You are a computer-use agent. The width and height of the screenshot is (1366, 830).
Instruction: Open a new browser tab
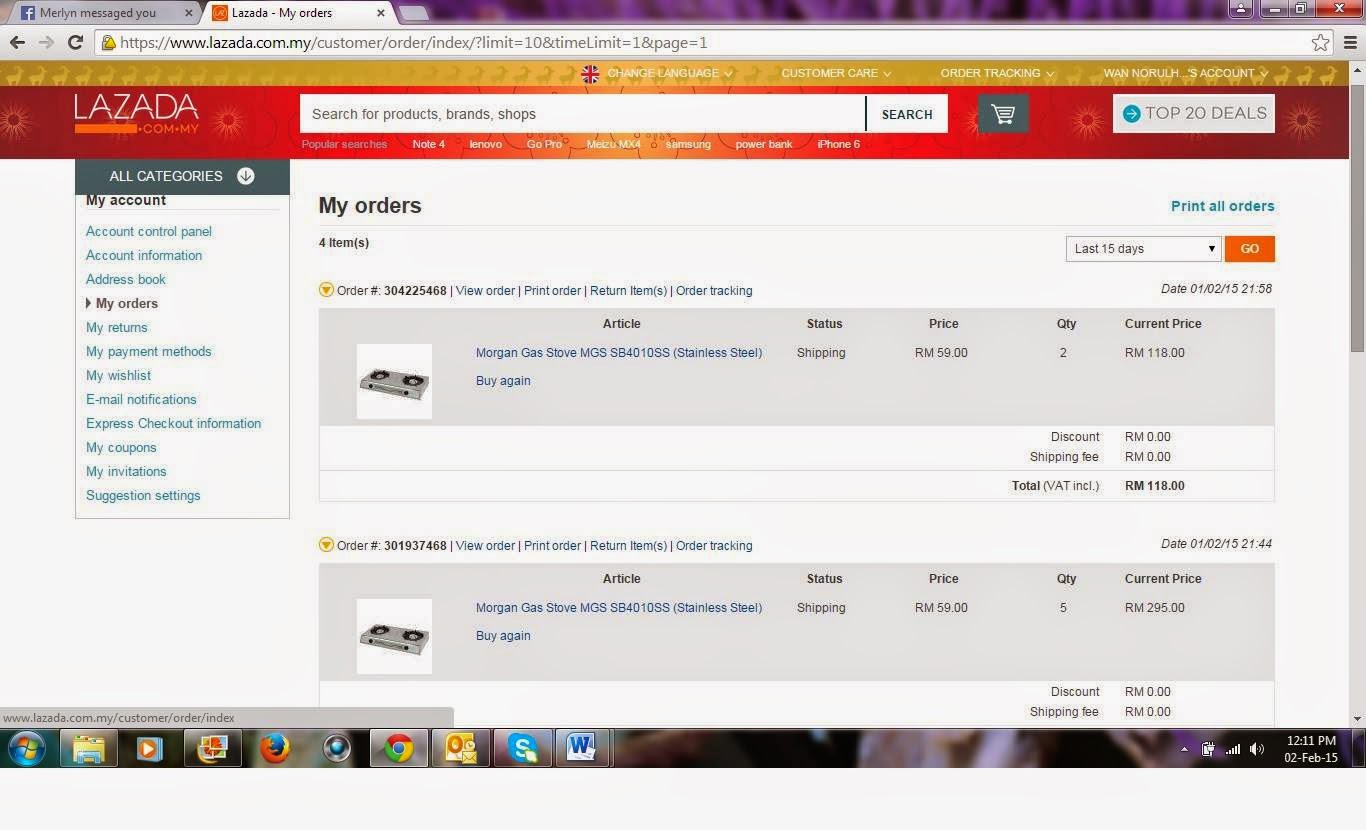[x=415, y=13]
